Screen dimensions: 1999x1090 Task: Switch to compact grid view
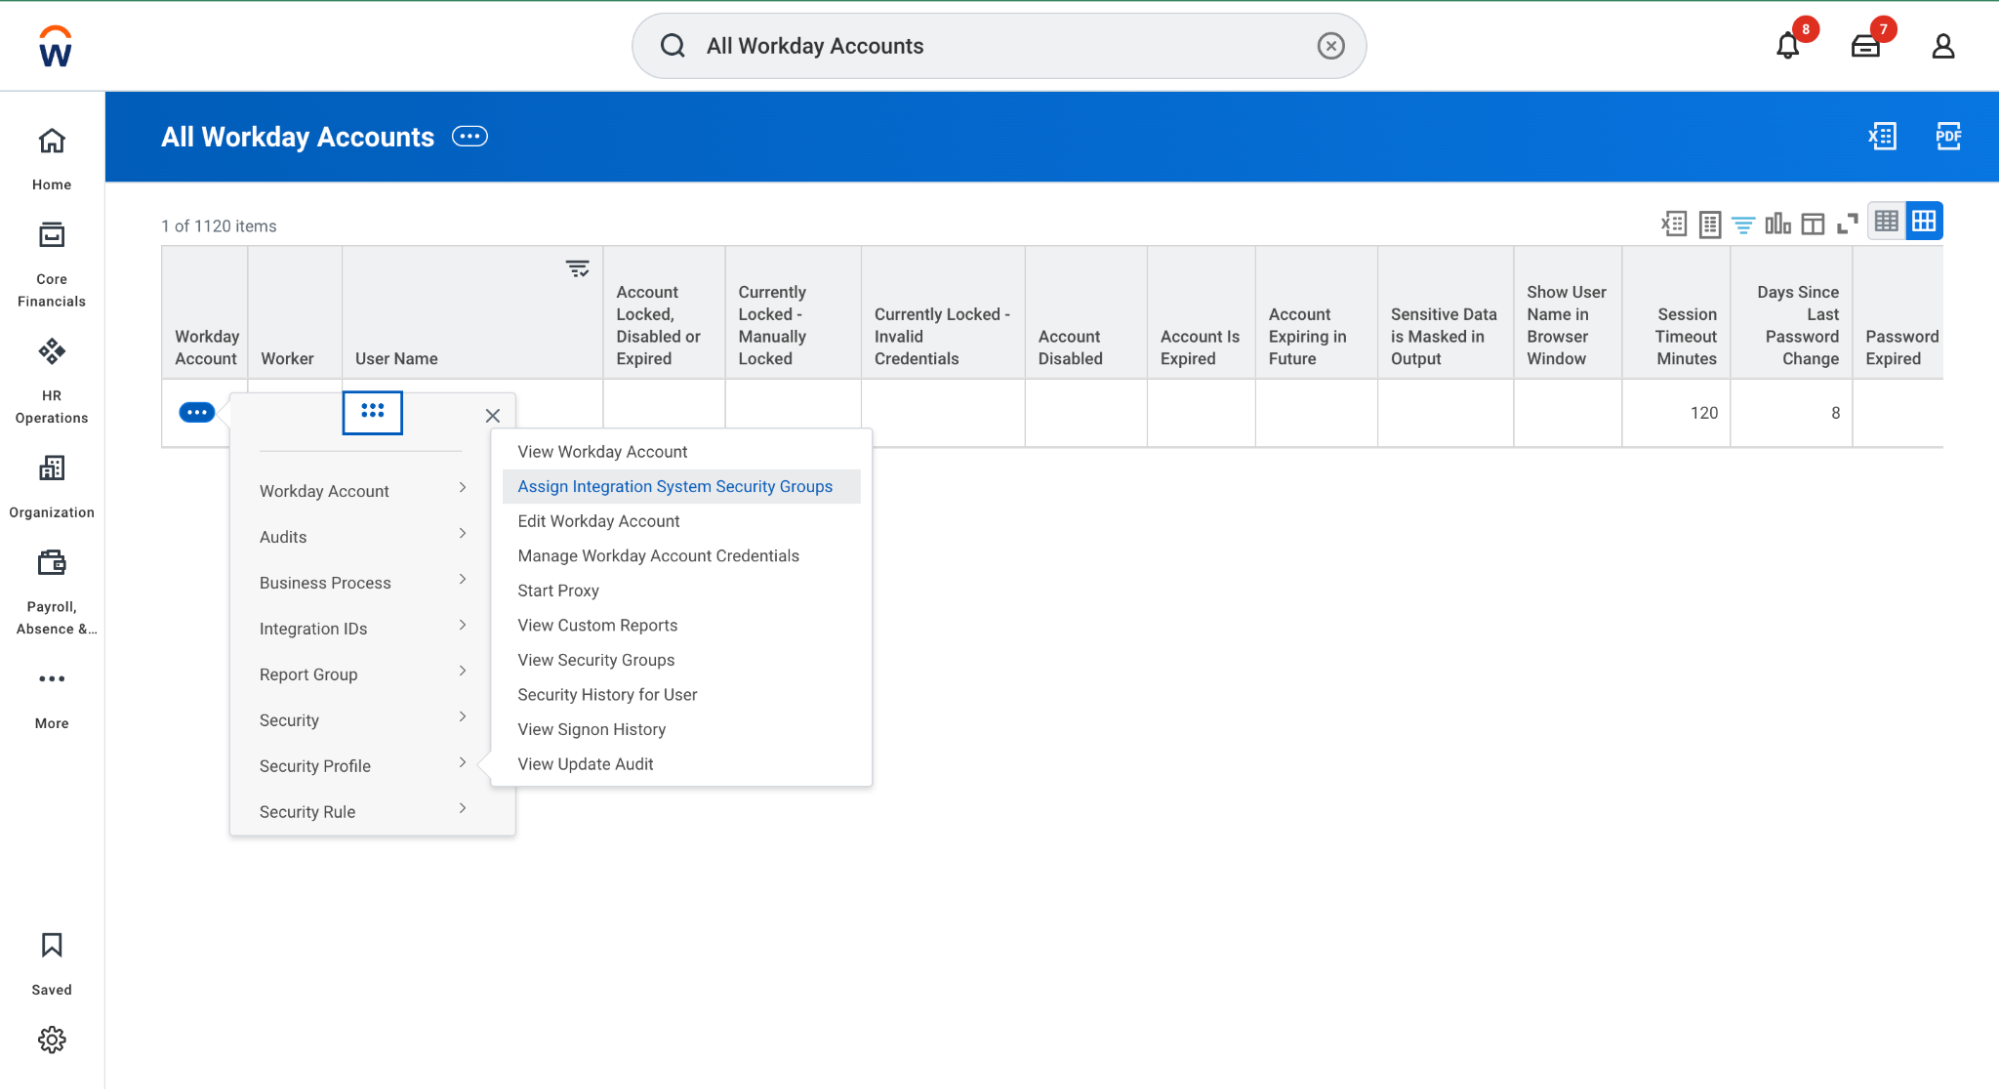click(x=1886, y=222)
